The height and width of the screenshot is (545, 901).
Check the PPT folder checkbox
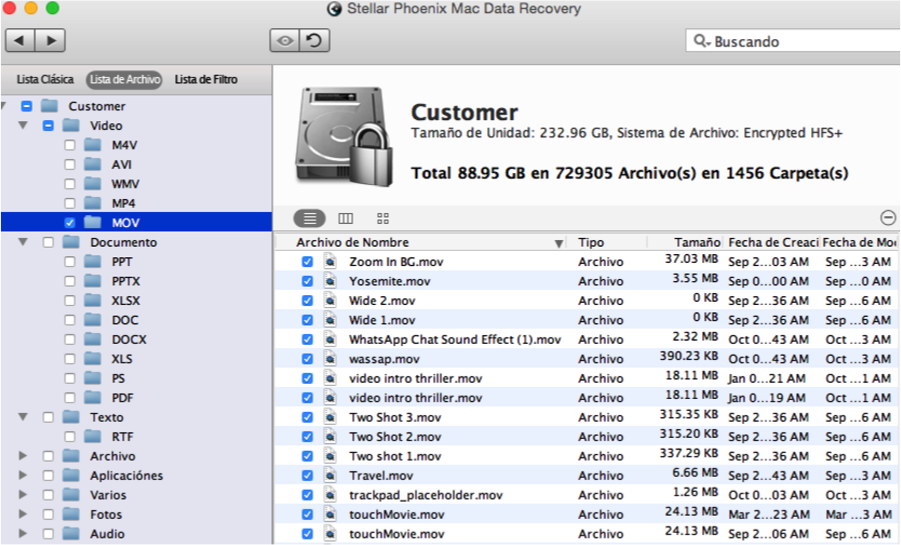coord(70,262)
